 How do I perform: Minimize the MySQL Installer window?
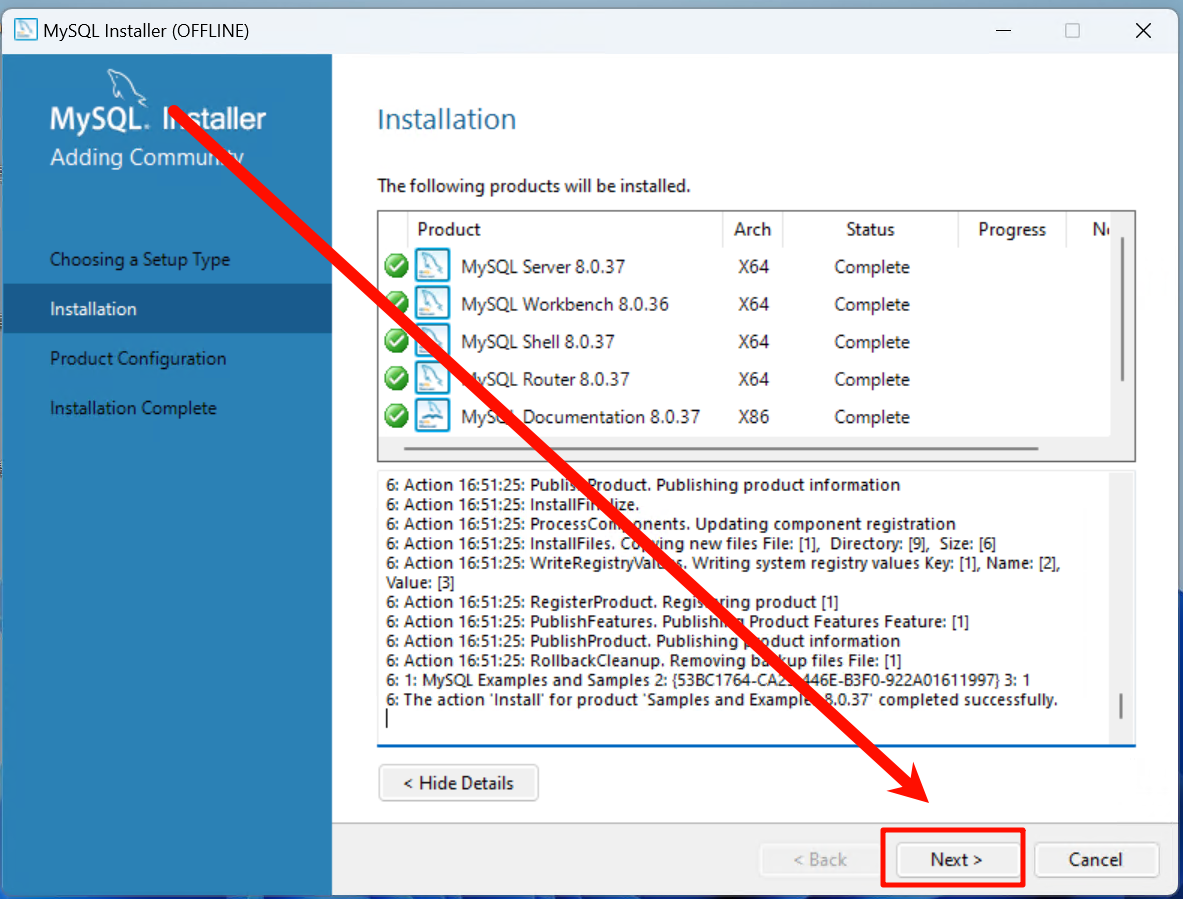pos(1003,30)
